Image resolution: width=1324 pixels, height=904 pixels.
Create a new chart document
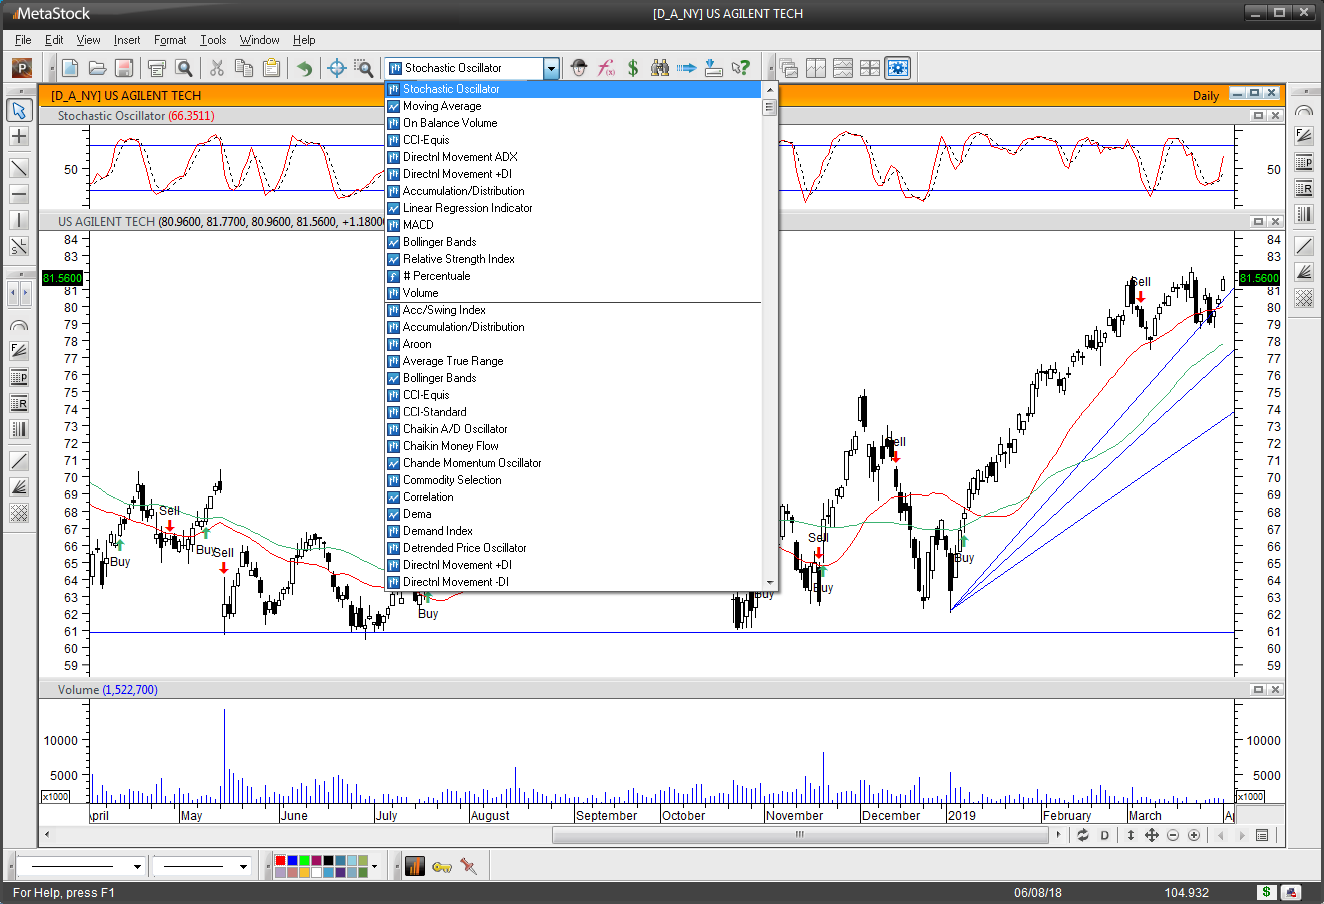(x=70, y=68)
